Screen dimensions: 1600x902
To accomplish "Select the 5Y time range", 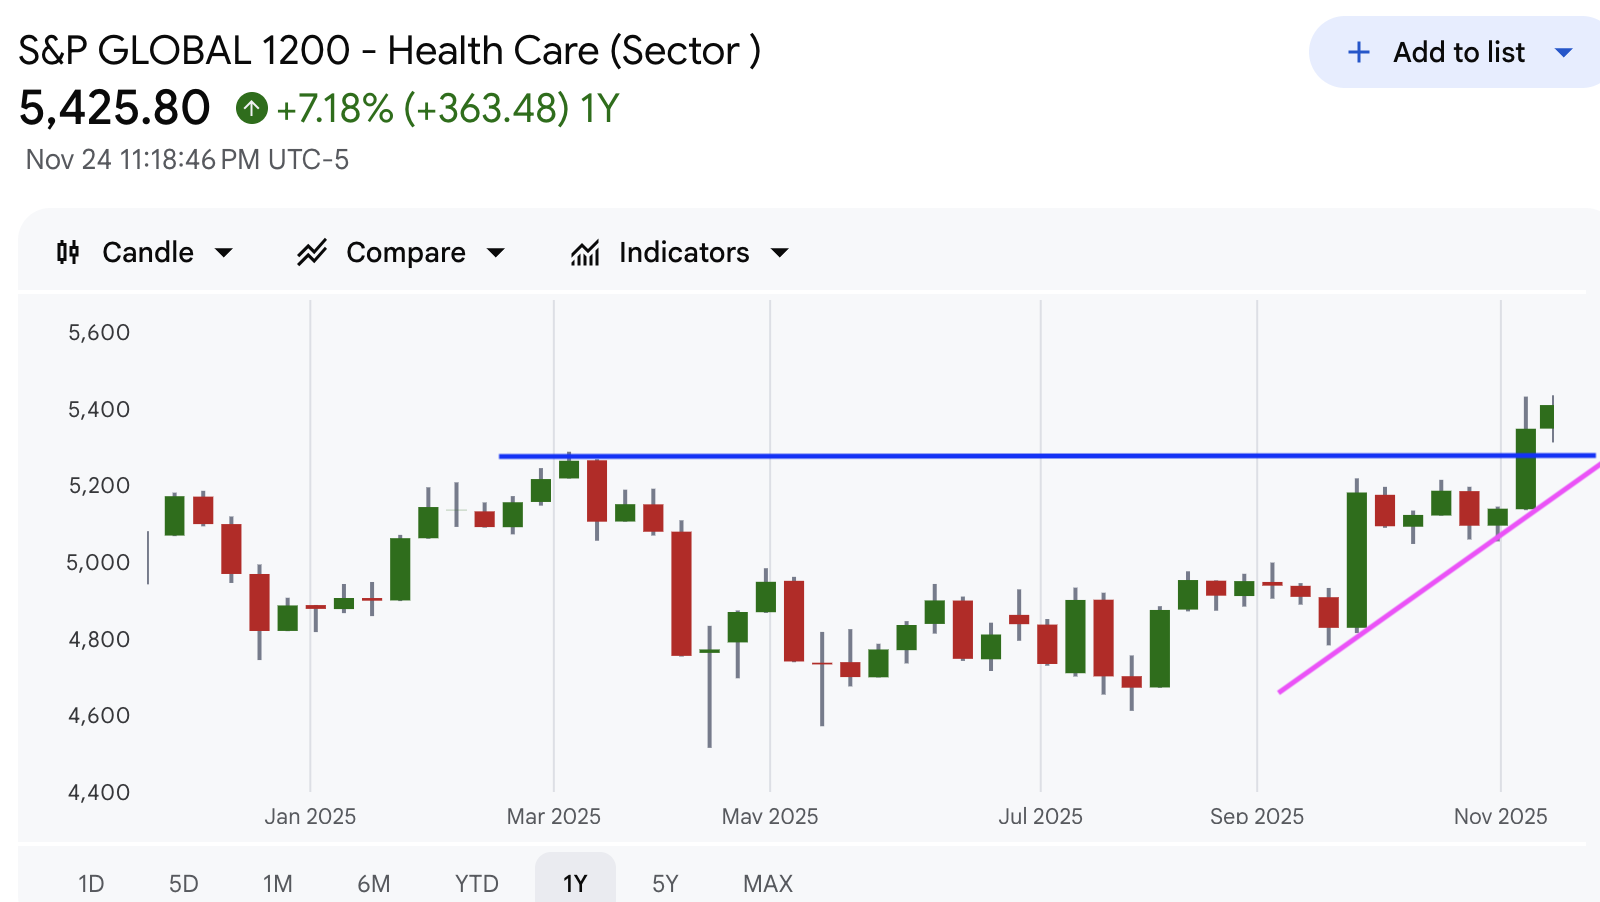I will (665, 883).
